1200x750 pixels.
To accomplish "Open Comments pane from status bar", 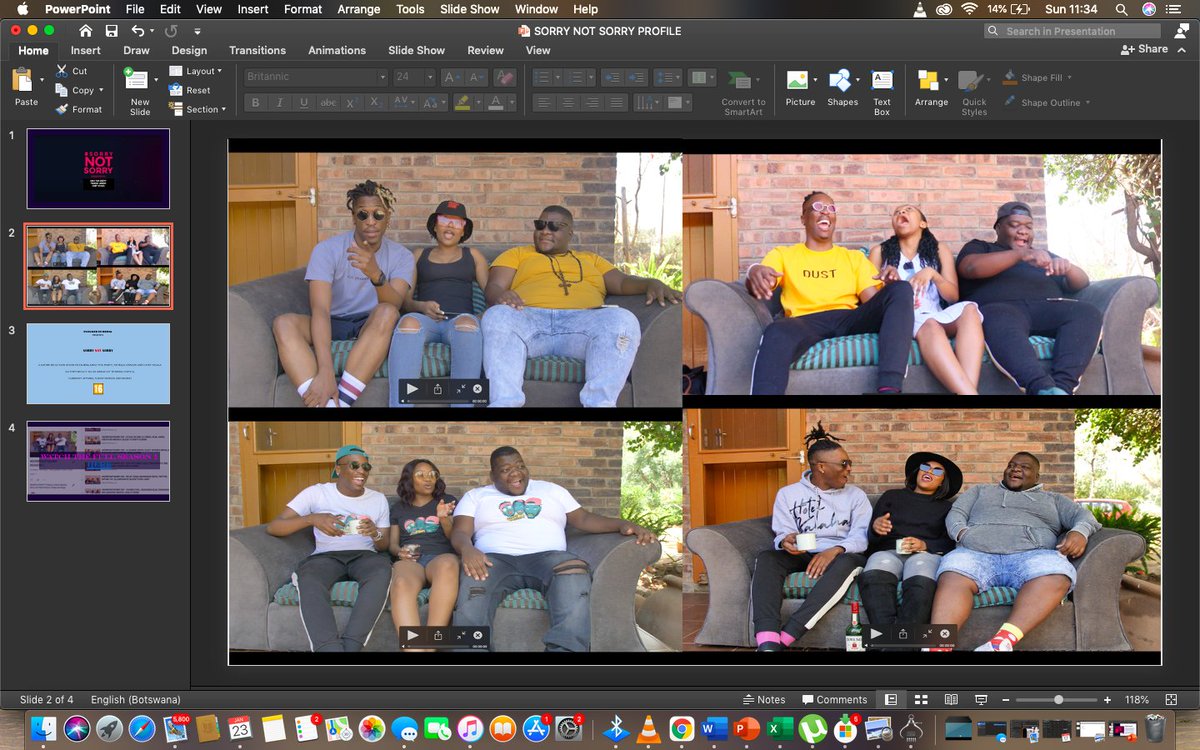I will point(834,700).
